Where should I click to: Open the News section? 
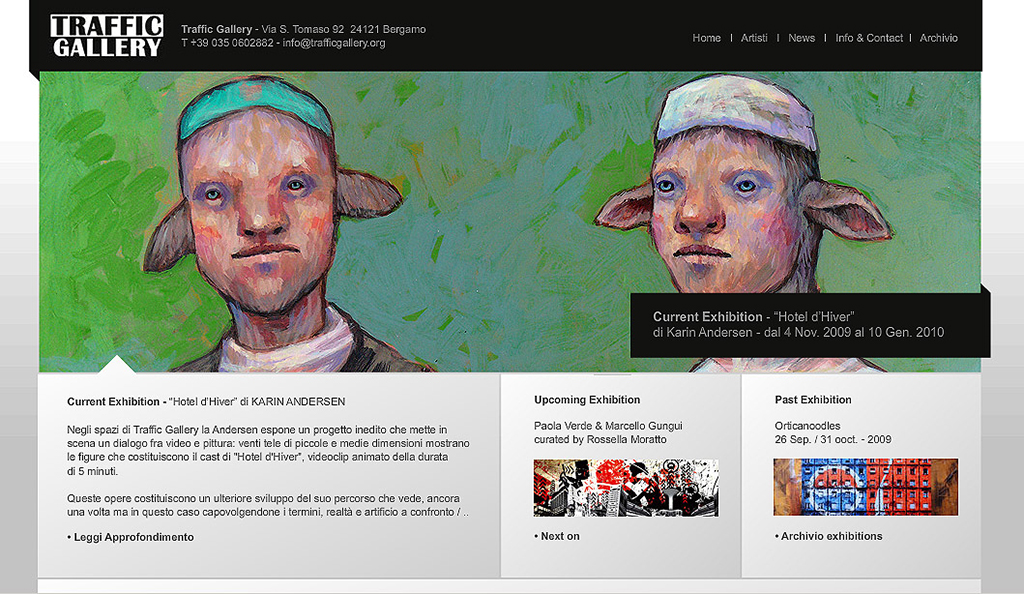(801, 38)
